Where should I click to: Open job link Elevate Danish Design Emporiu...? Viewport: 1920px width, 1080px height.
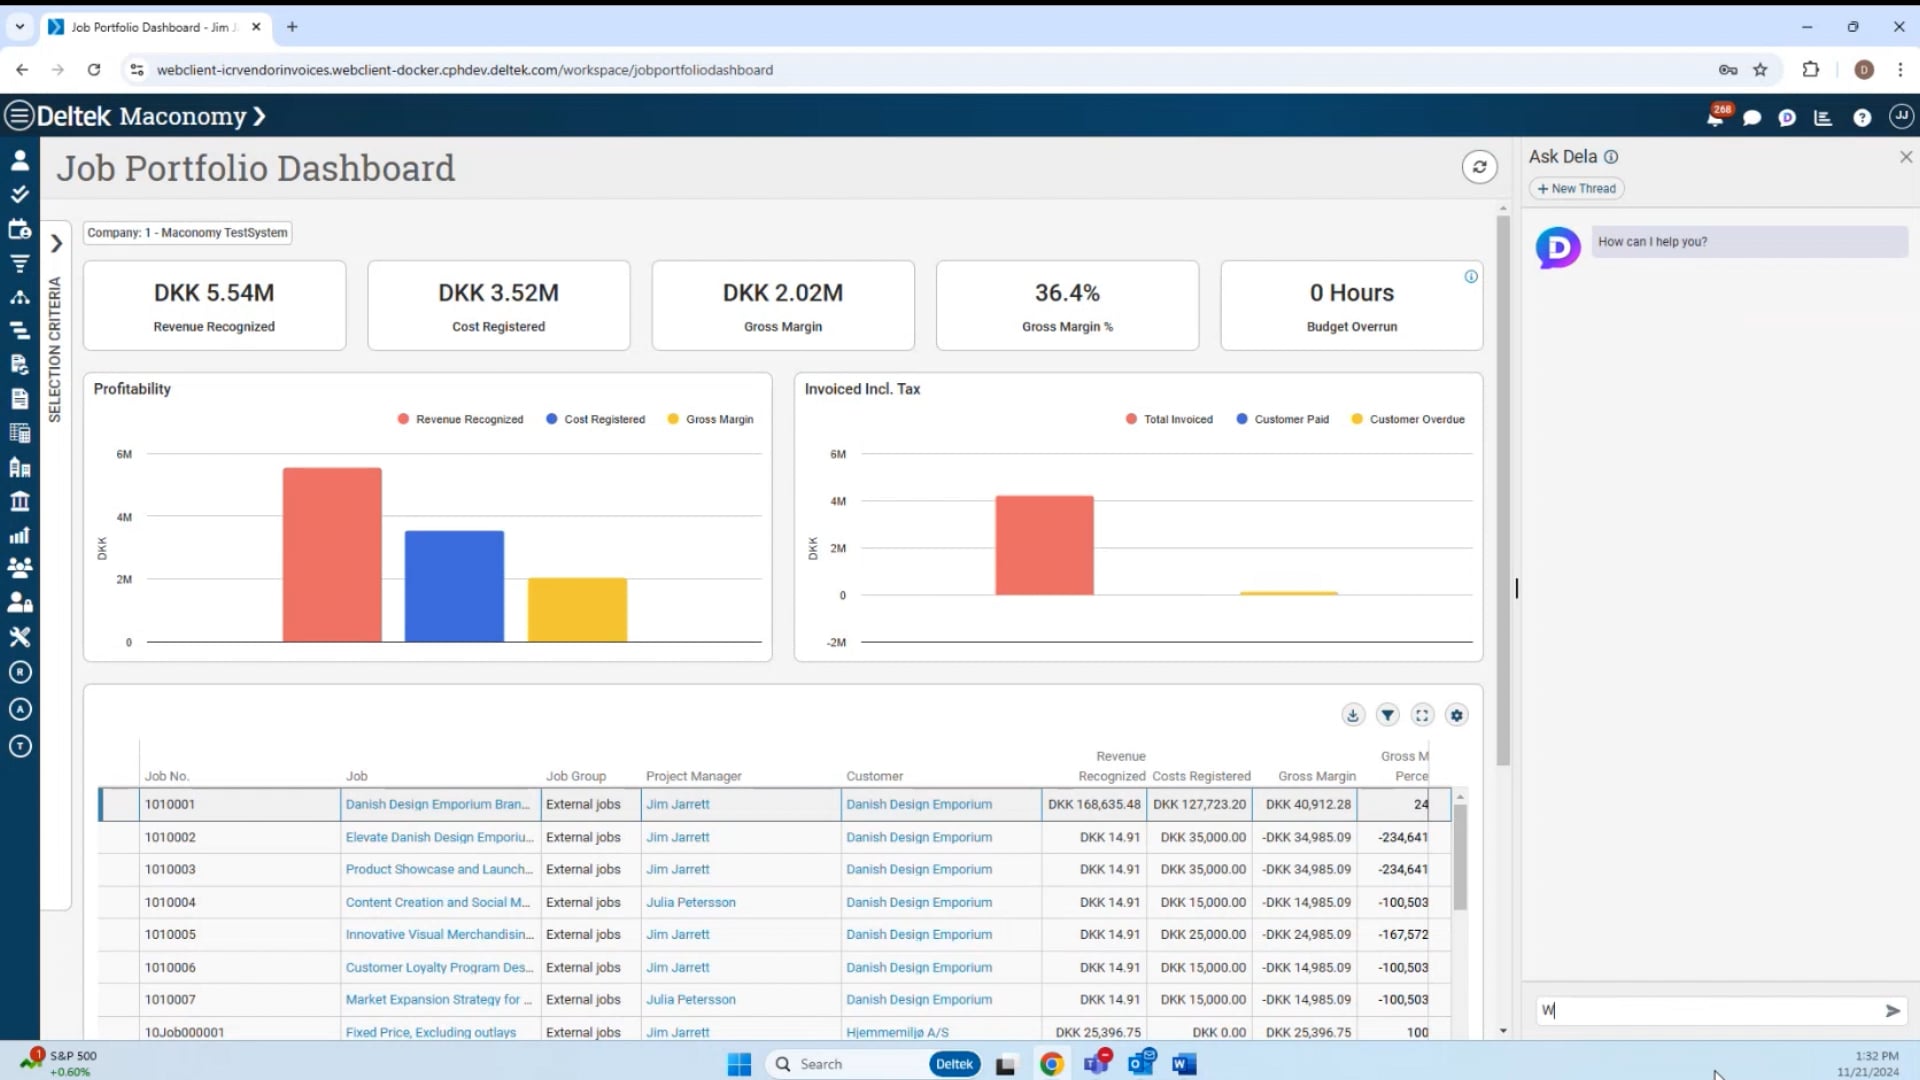439,837
